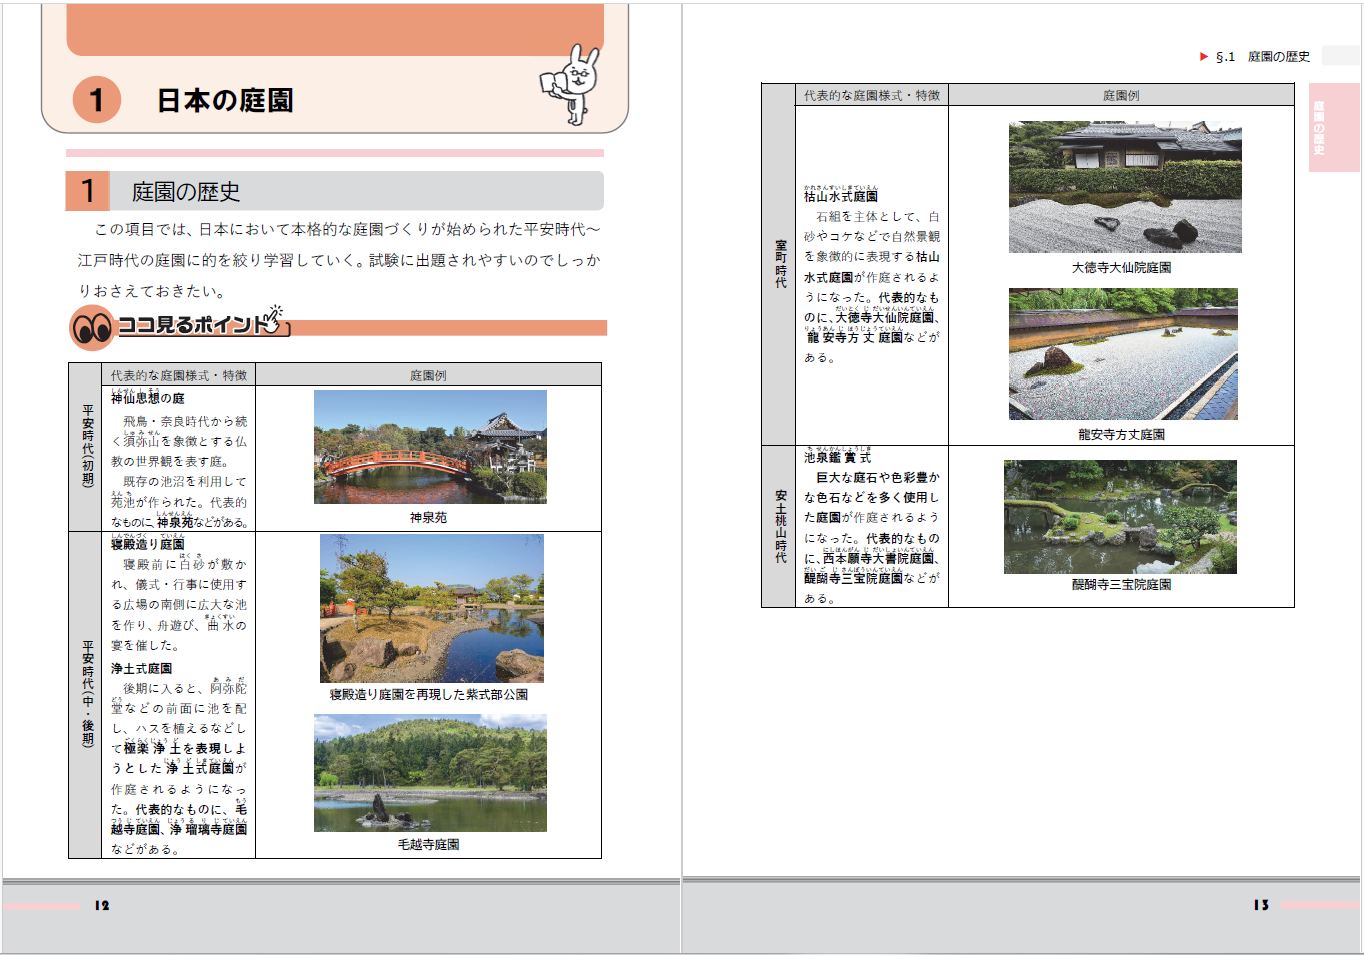
Task: Open the 龍安寺方丈庭園 rock garden photo
Action: point(1123,354)
